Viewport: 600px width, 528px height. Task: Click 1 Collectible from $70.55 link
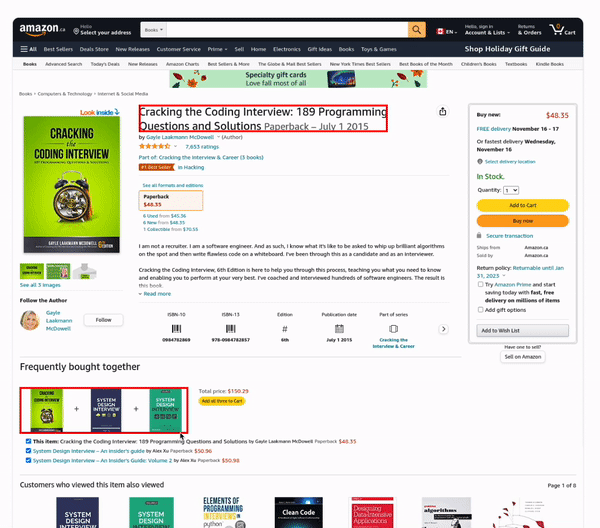pyautogui.click(x=171, y=229)
